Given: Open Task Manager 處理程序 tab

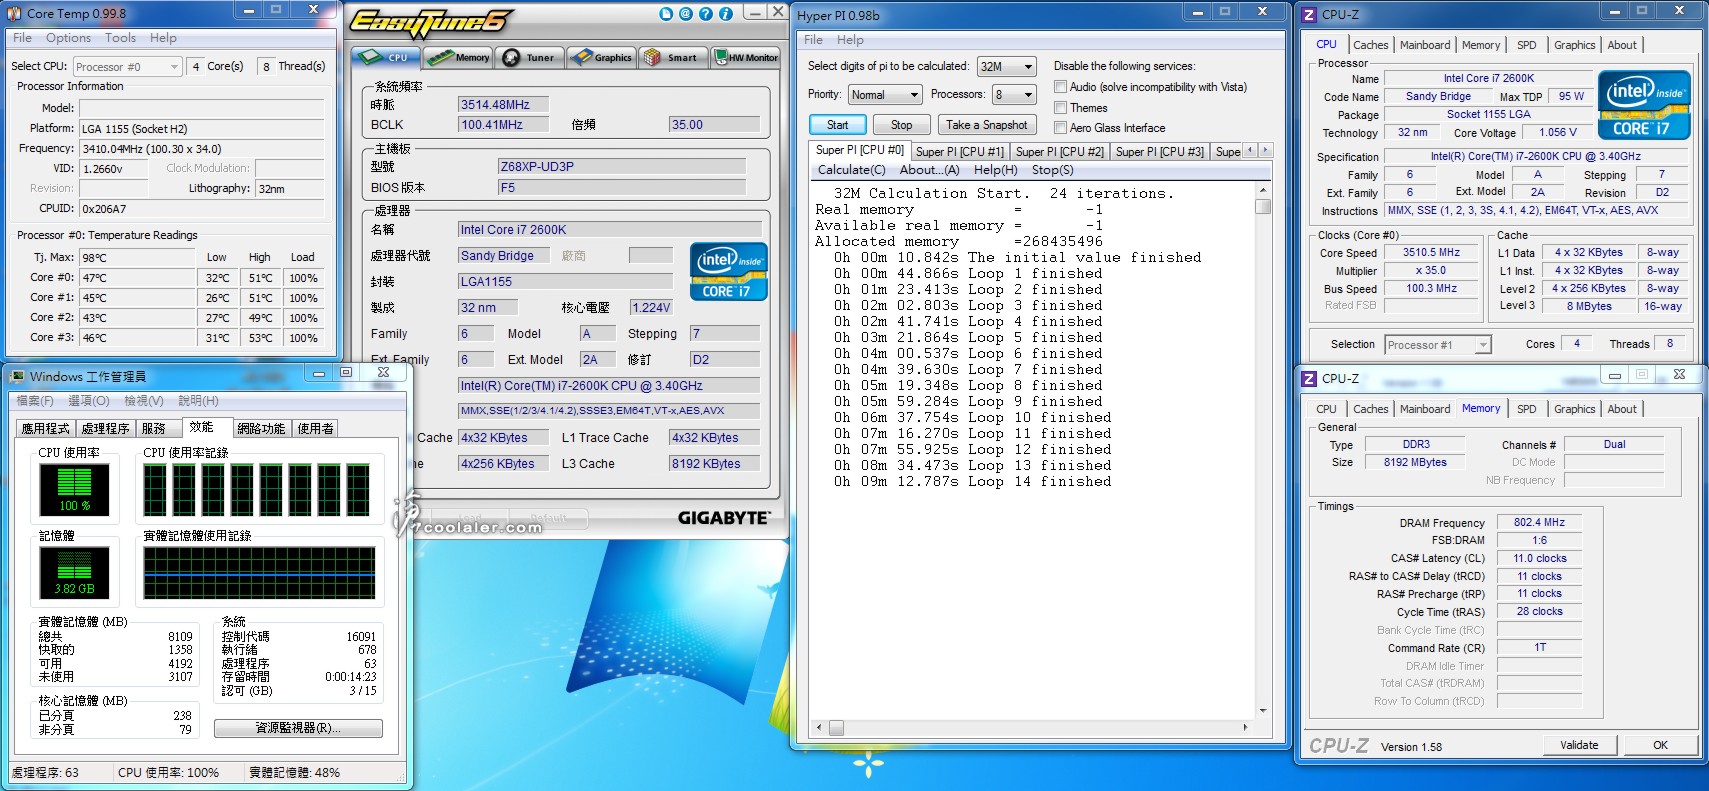Looking at the screenshot, I should click(x=105, y=428).
